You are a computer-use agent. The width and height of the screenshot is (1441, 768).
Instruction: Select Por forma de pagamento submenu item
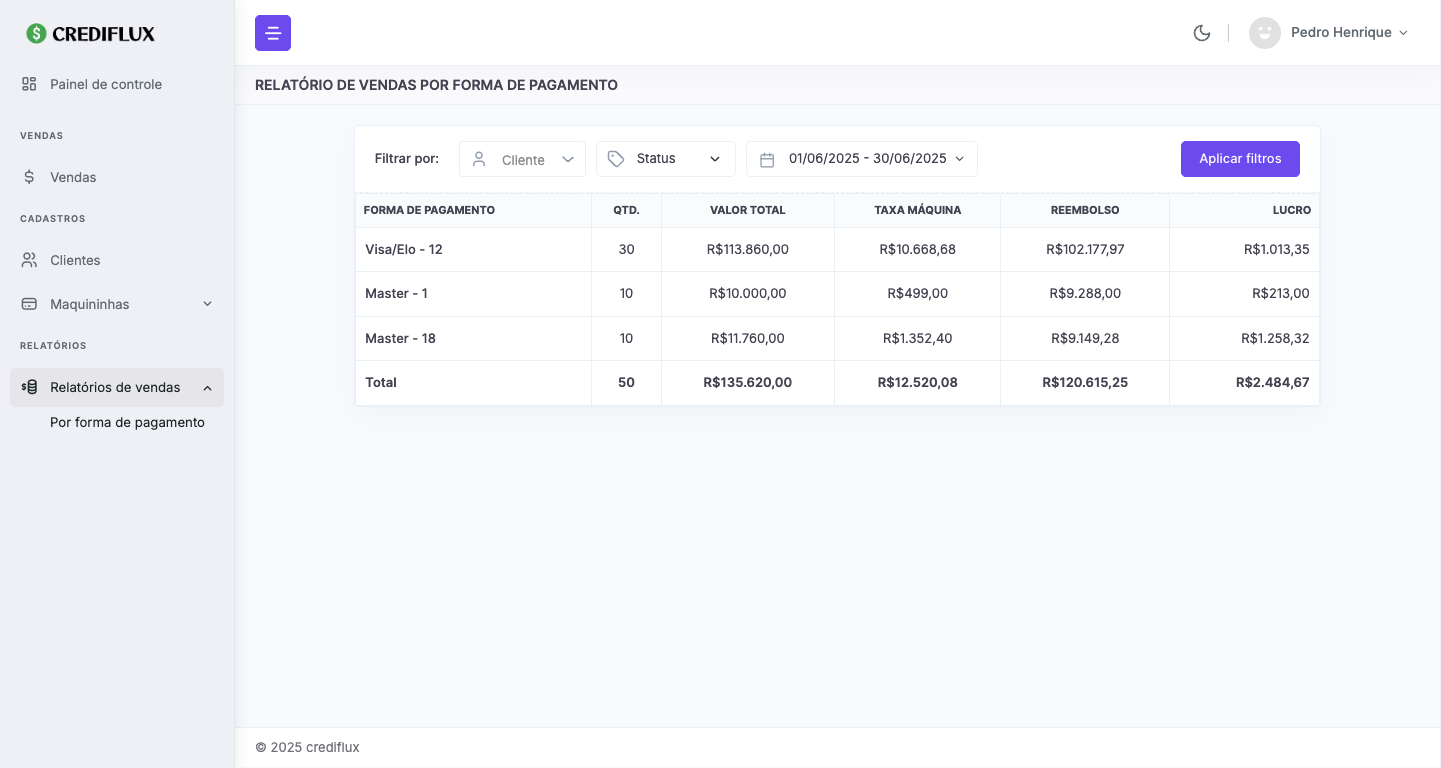point(127,422)
